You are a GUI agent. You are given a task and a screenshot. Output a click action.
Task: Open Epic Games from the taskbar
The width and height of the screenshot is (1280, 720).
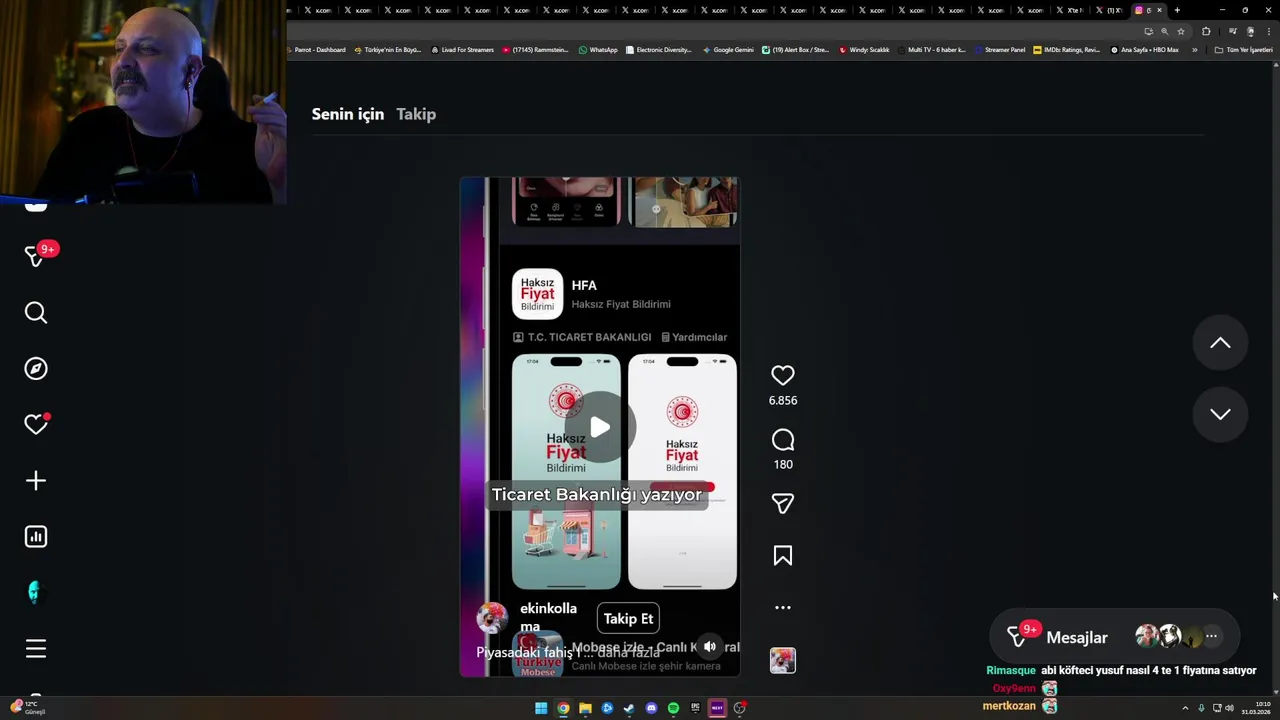click(695, 708)
